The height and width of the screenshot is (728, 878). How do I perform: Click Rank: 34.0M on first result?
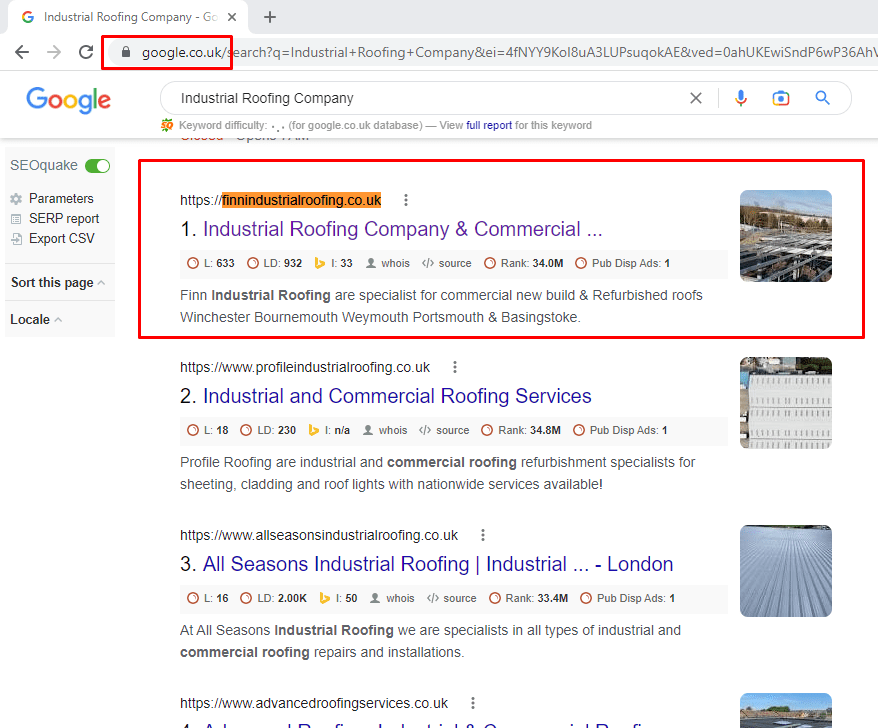[x=524, y=263]
